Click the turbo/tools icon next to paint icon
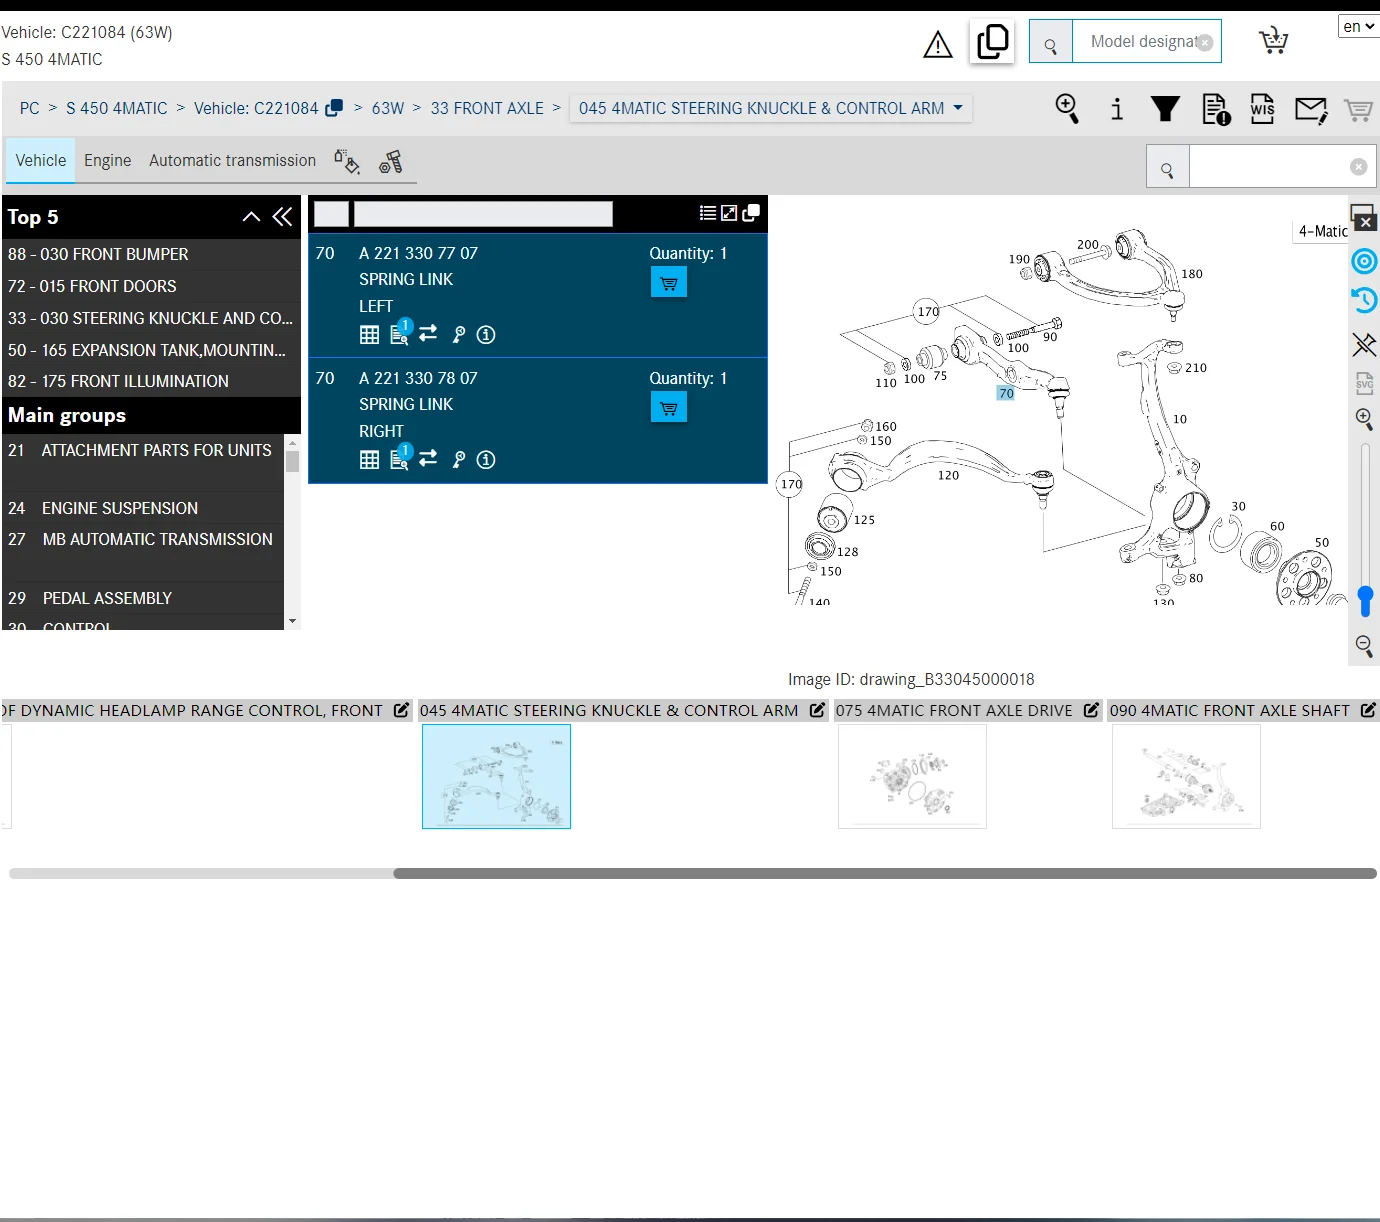 tap(391, 161)
